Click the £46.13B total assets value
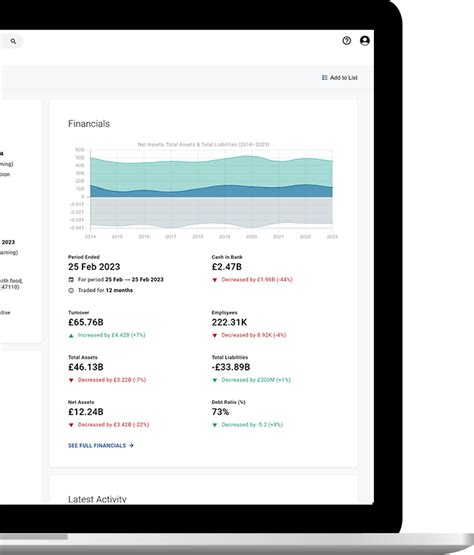 click(86, 367)
